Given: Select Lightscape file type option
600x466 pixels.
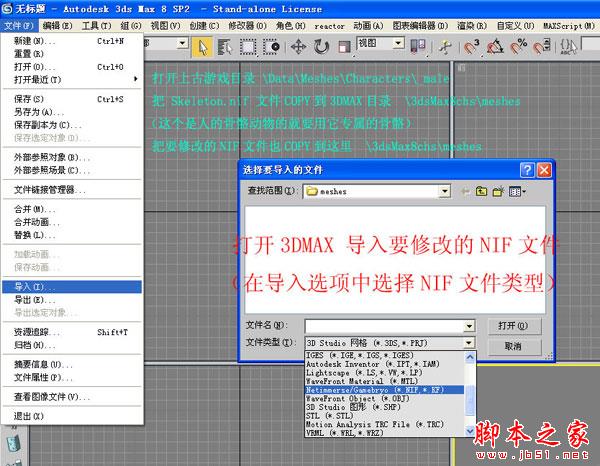Looking at the screenshot, I should coord(385,373).
